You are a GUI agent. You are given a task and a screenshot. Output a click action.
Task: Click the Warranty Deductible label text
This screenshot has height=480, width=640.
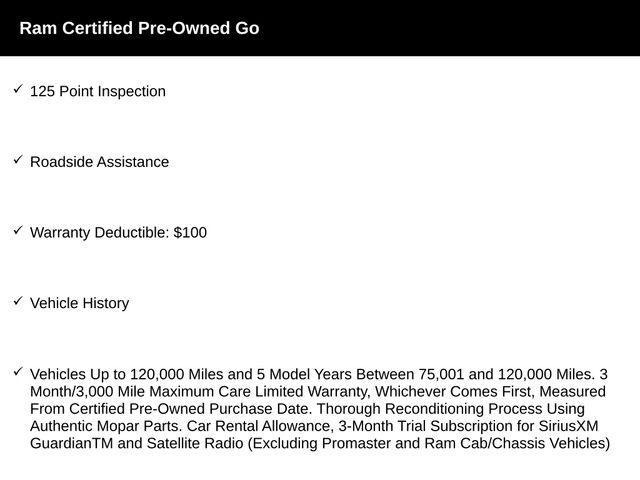tap(99, 233)
